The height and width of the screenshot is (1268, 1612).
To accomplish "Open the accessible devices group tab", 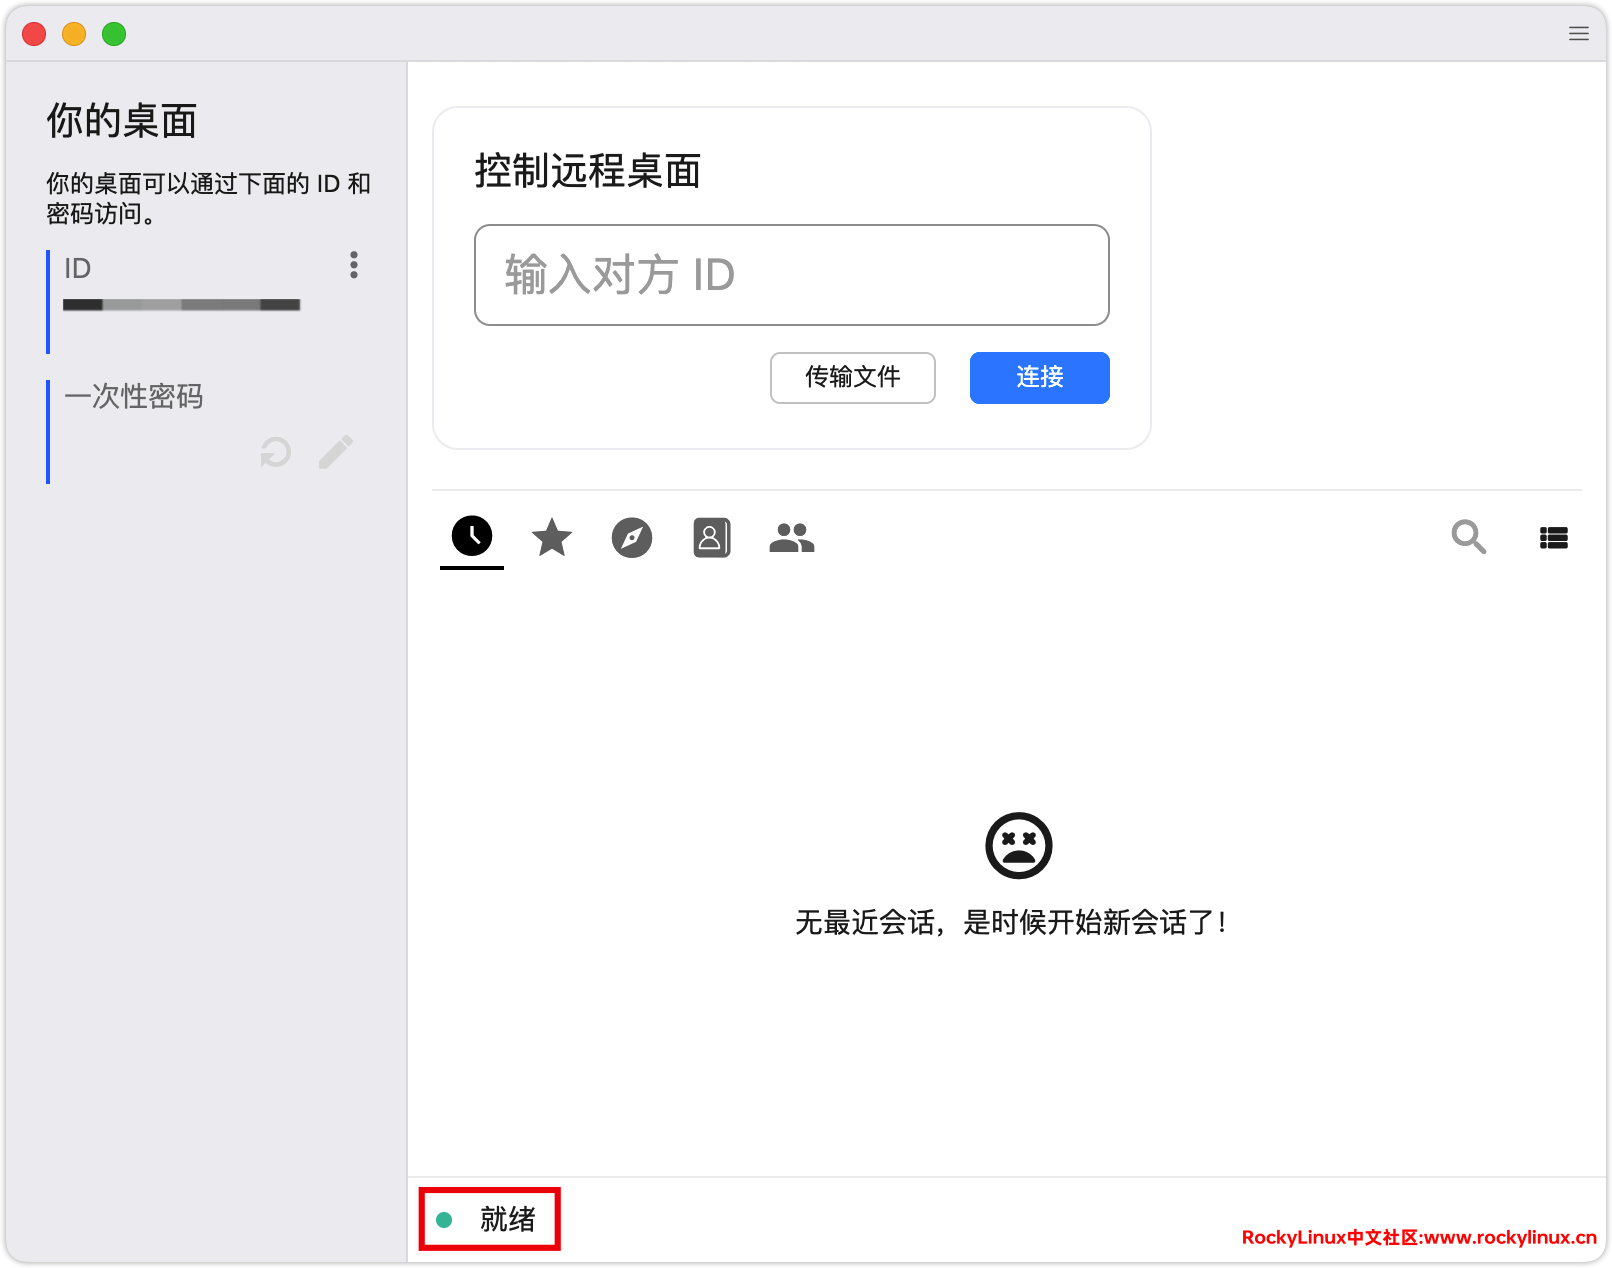I will [791, 538].
